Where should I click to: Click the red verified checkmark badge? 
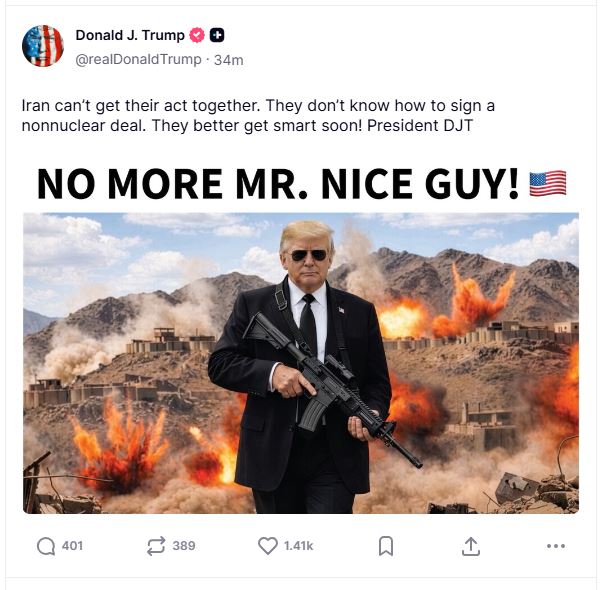pyautogui.click(x=197, y=35)
